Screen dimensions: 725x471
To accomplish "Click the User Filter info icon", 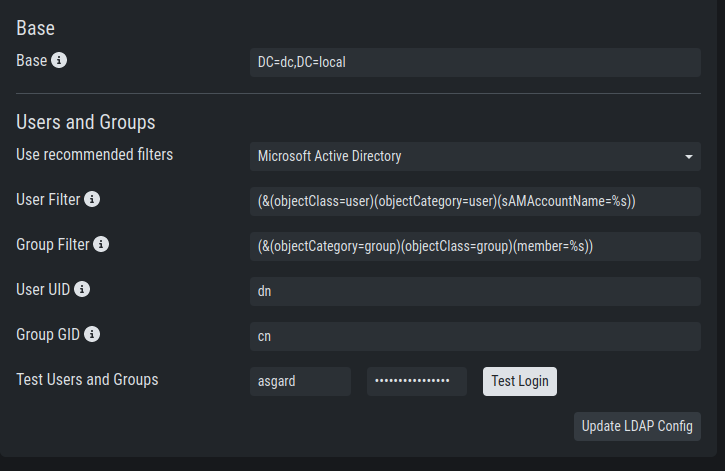I will pos(92,199).
